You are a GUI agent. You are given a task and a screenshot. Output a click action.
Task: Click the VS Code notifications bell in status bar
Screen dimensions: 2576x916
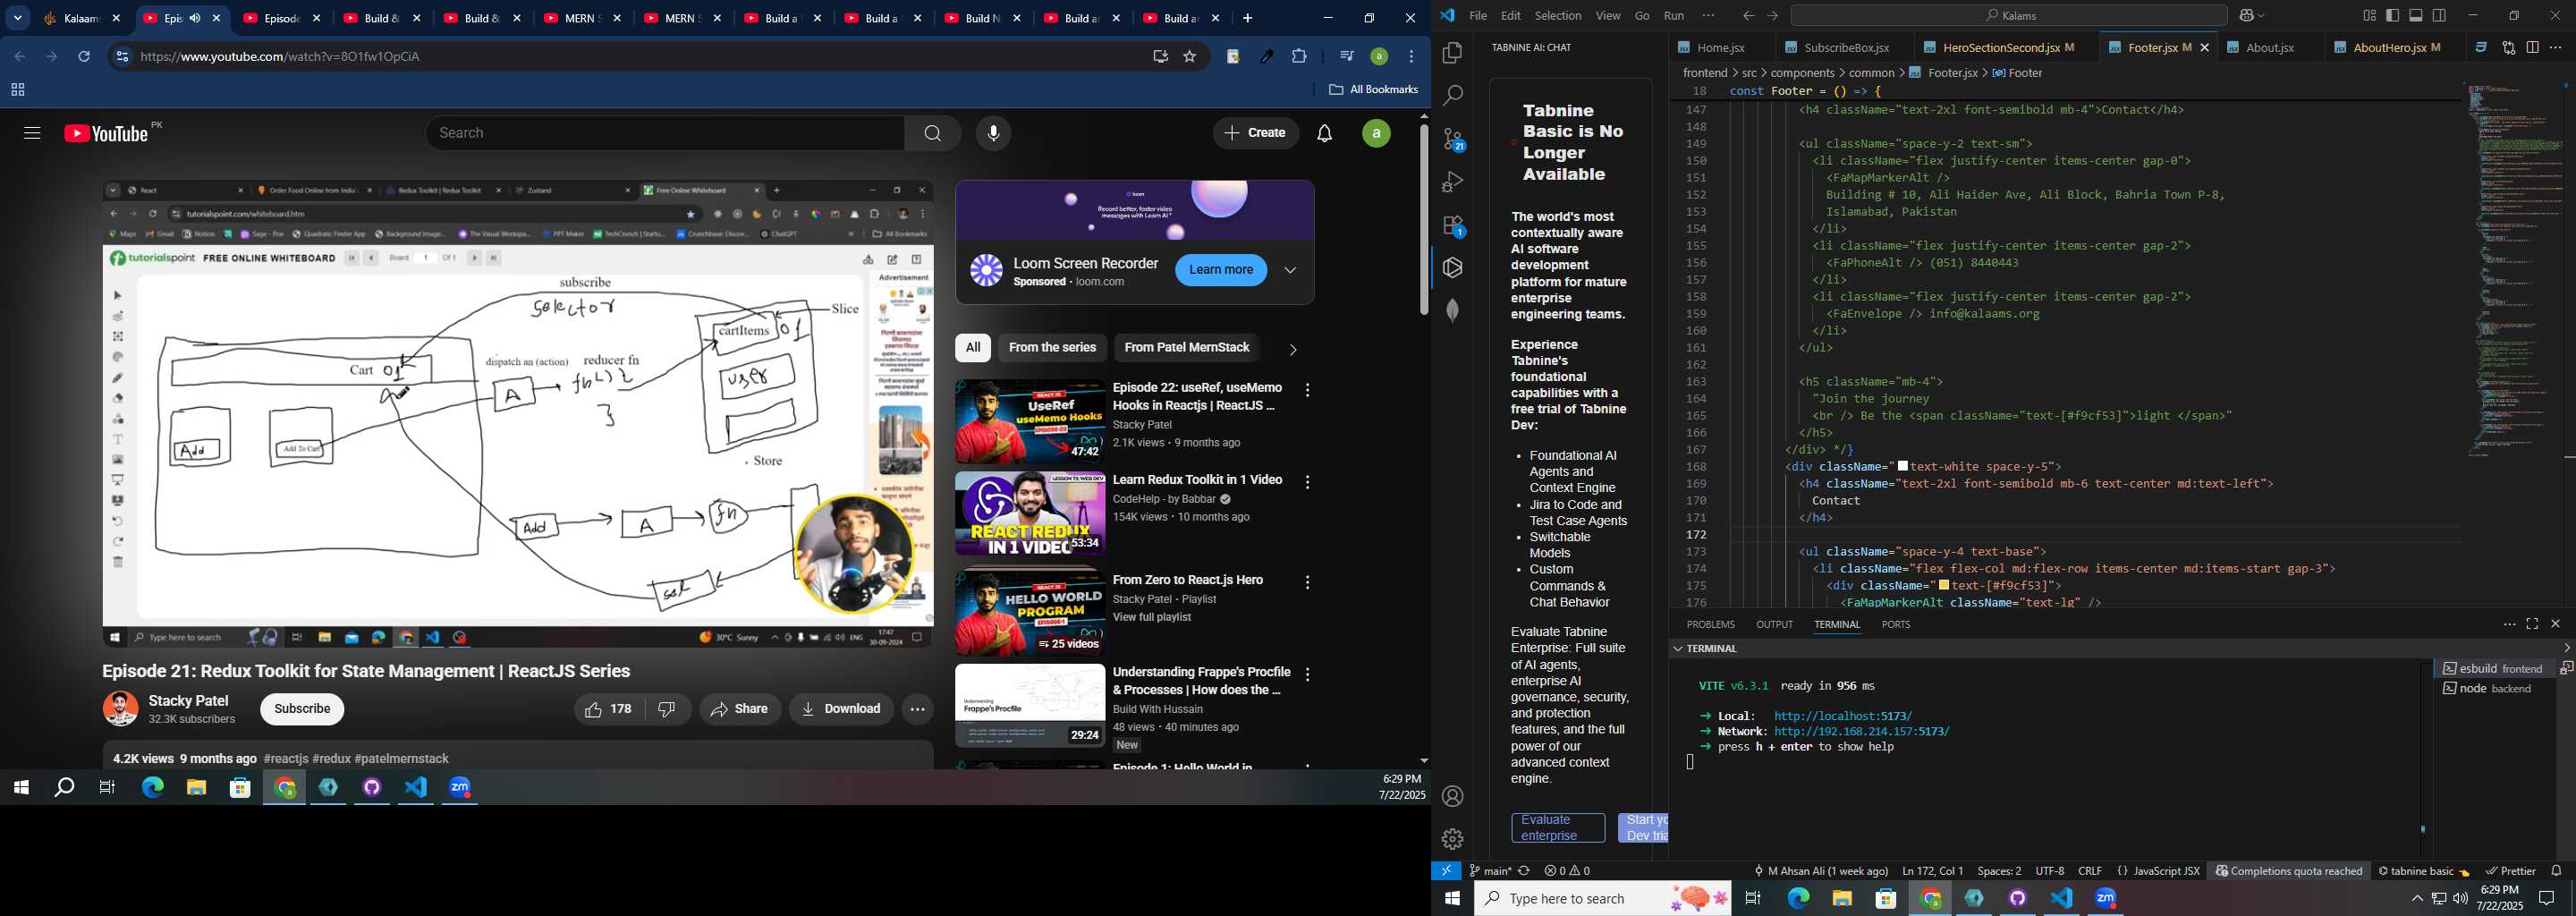pos(2556,871)
